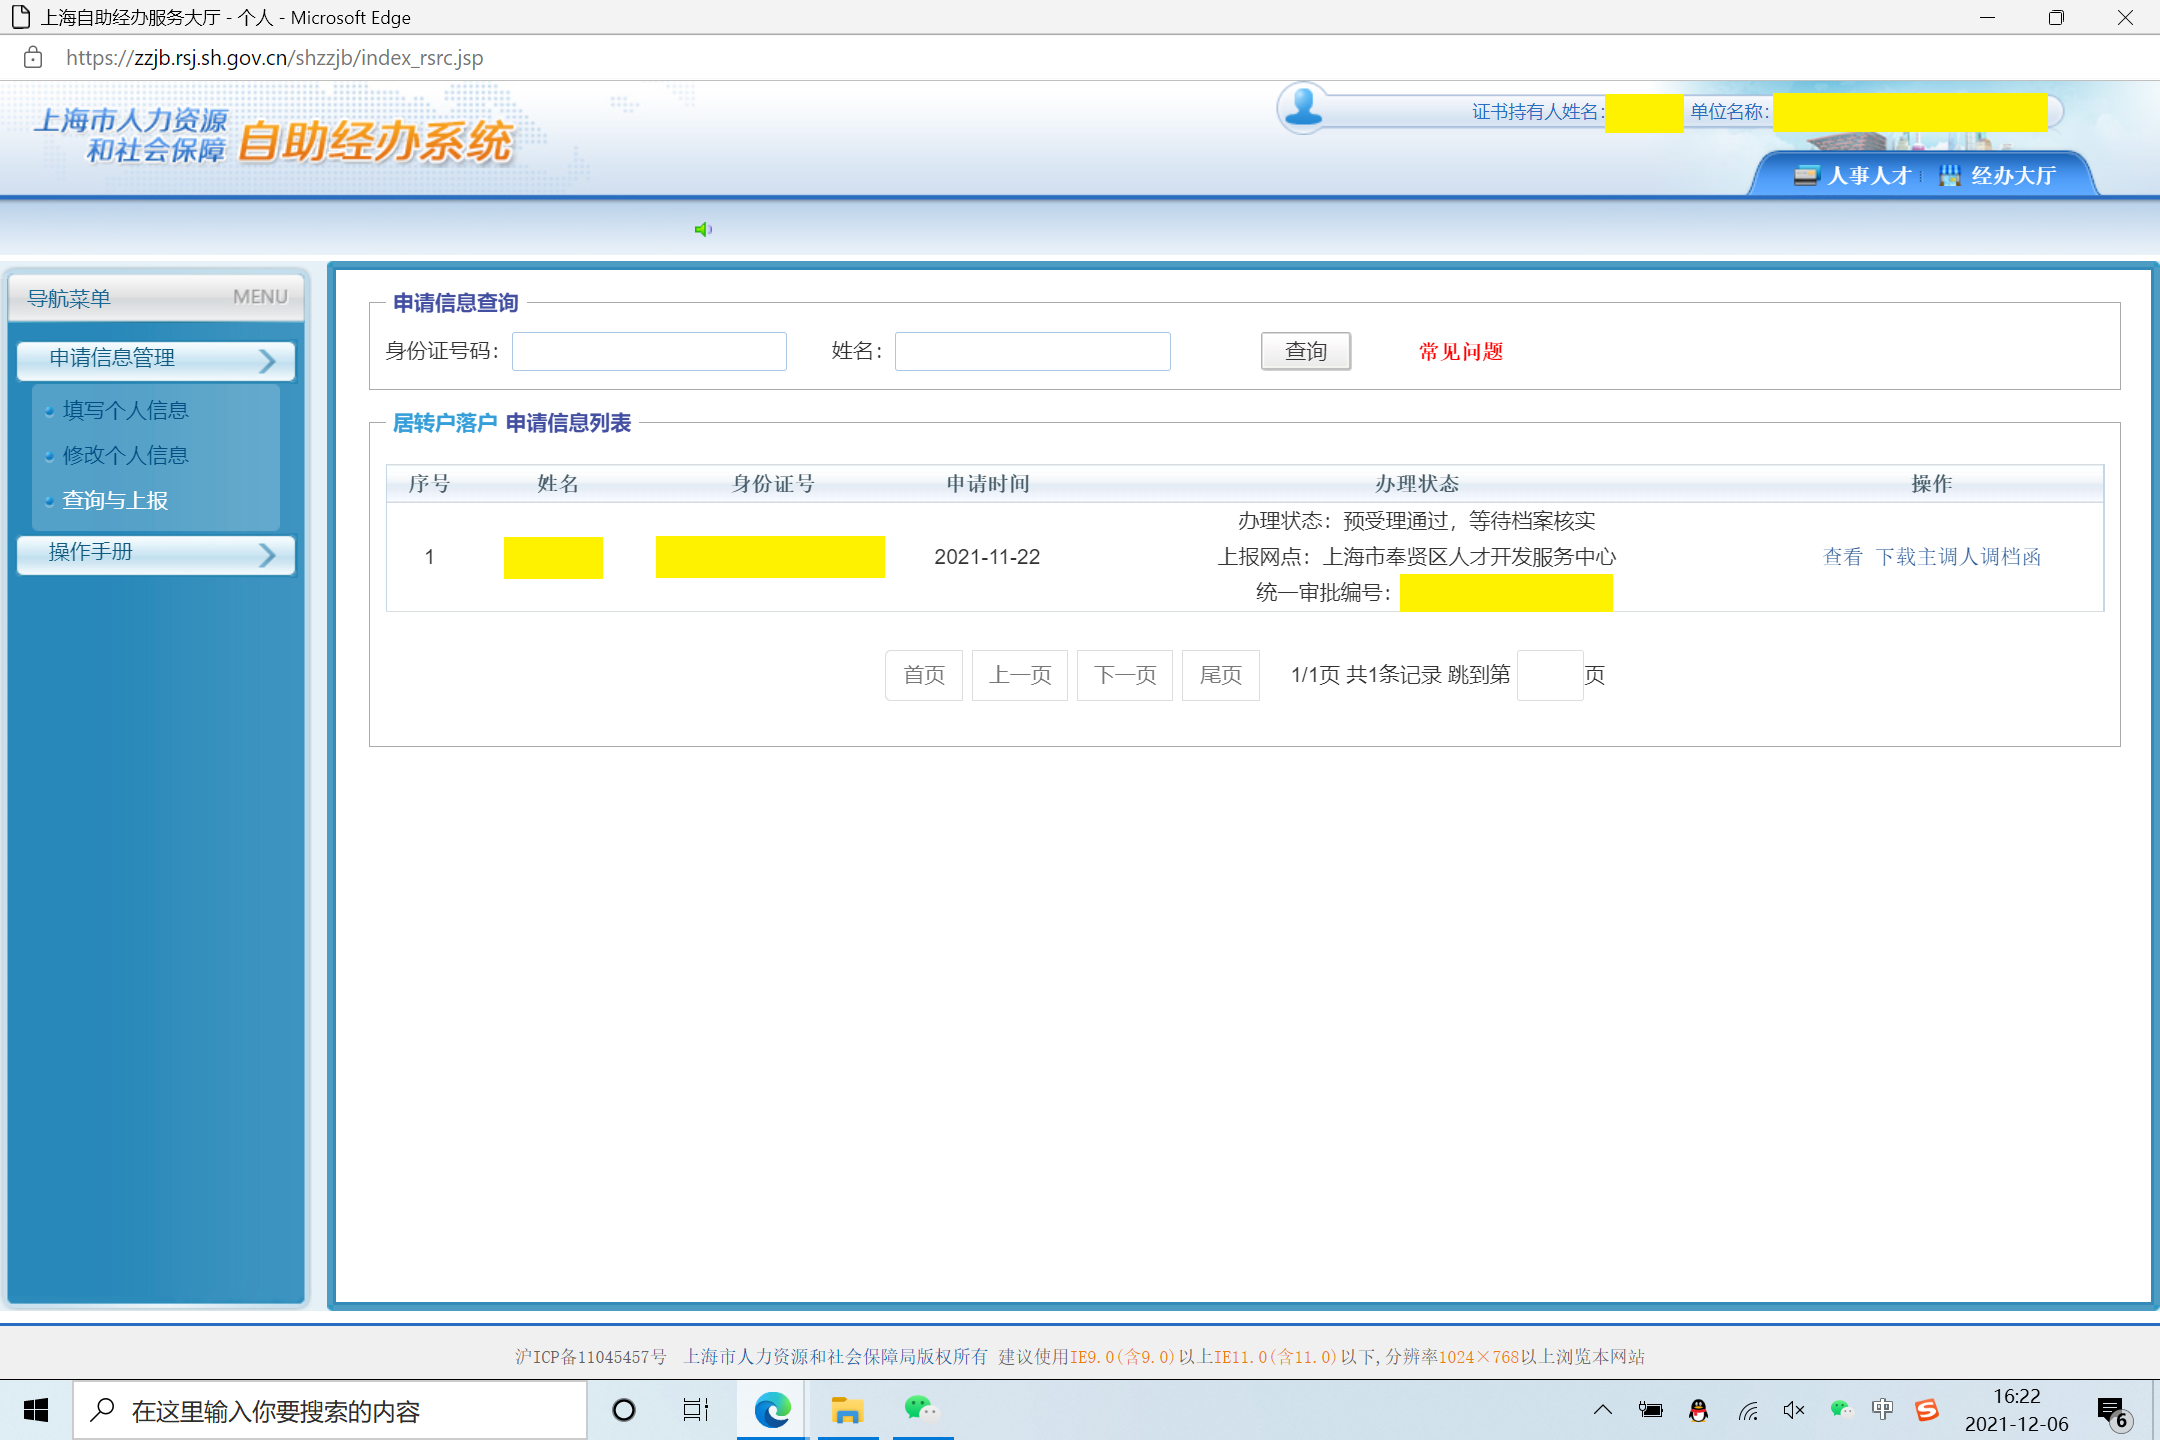Image resolution: width=2160 pixels, height=1440 pixels.
Task: Click the 查询 button
Action: click(1305, 352)
